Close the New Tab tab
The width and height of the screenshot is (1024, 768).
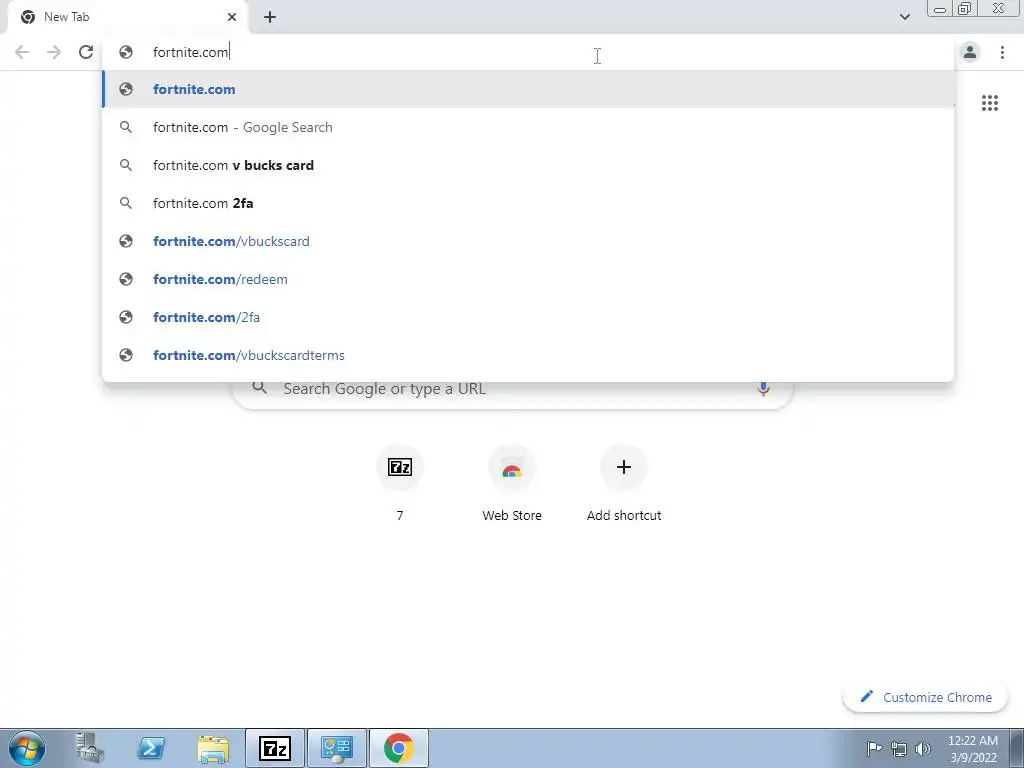pos(232,17)
